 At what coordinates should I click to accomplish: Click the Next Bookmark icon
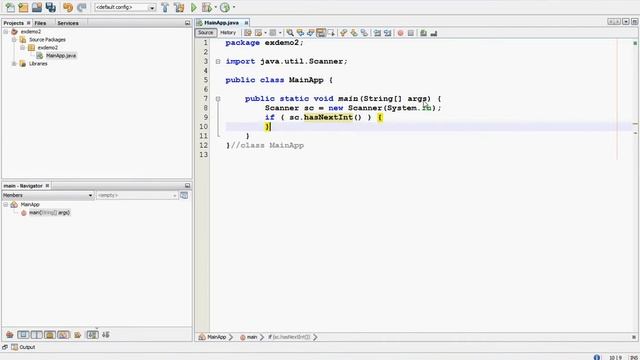pos(354,33)
